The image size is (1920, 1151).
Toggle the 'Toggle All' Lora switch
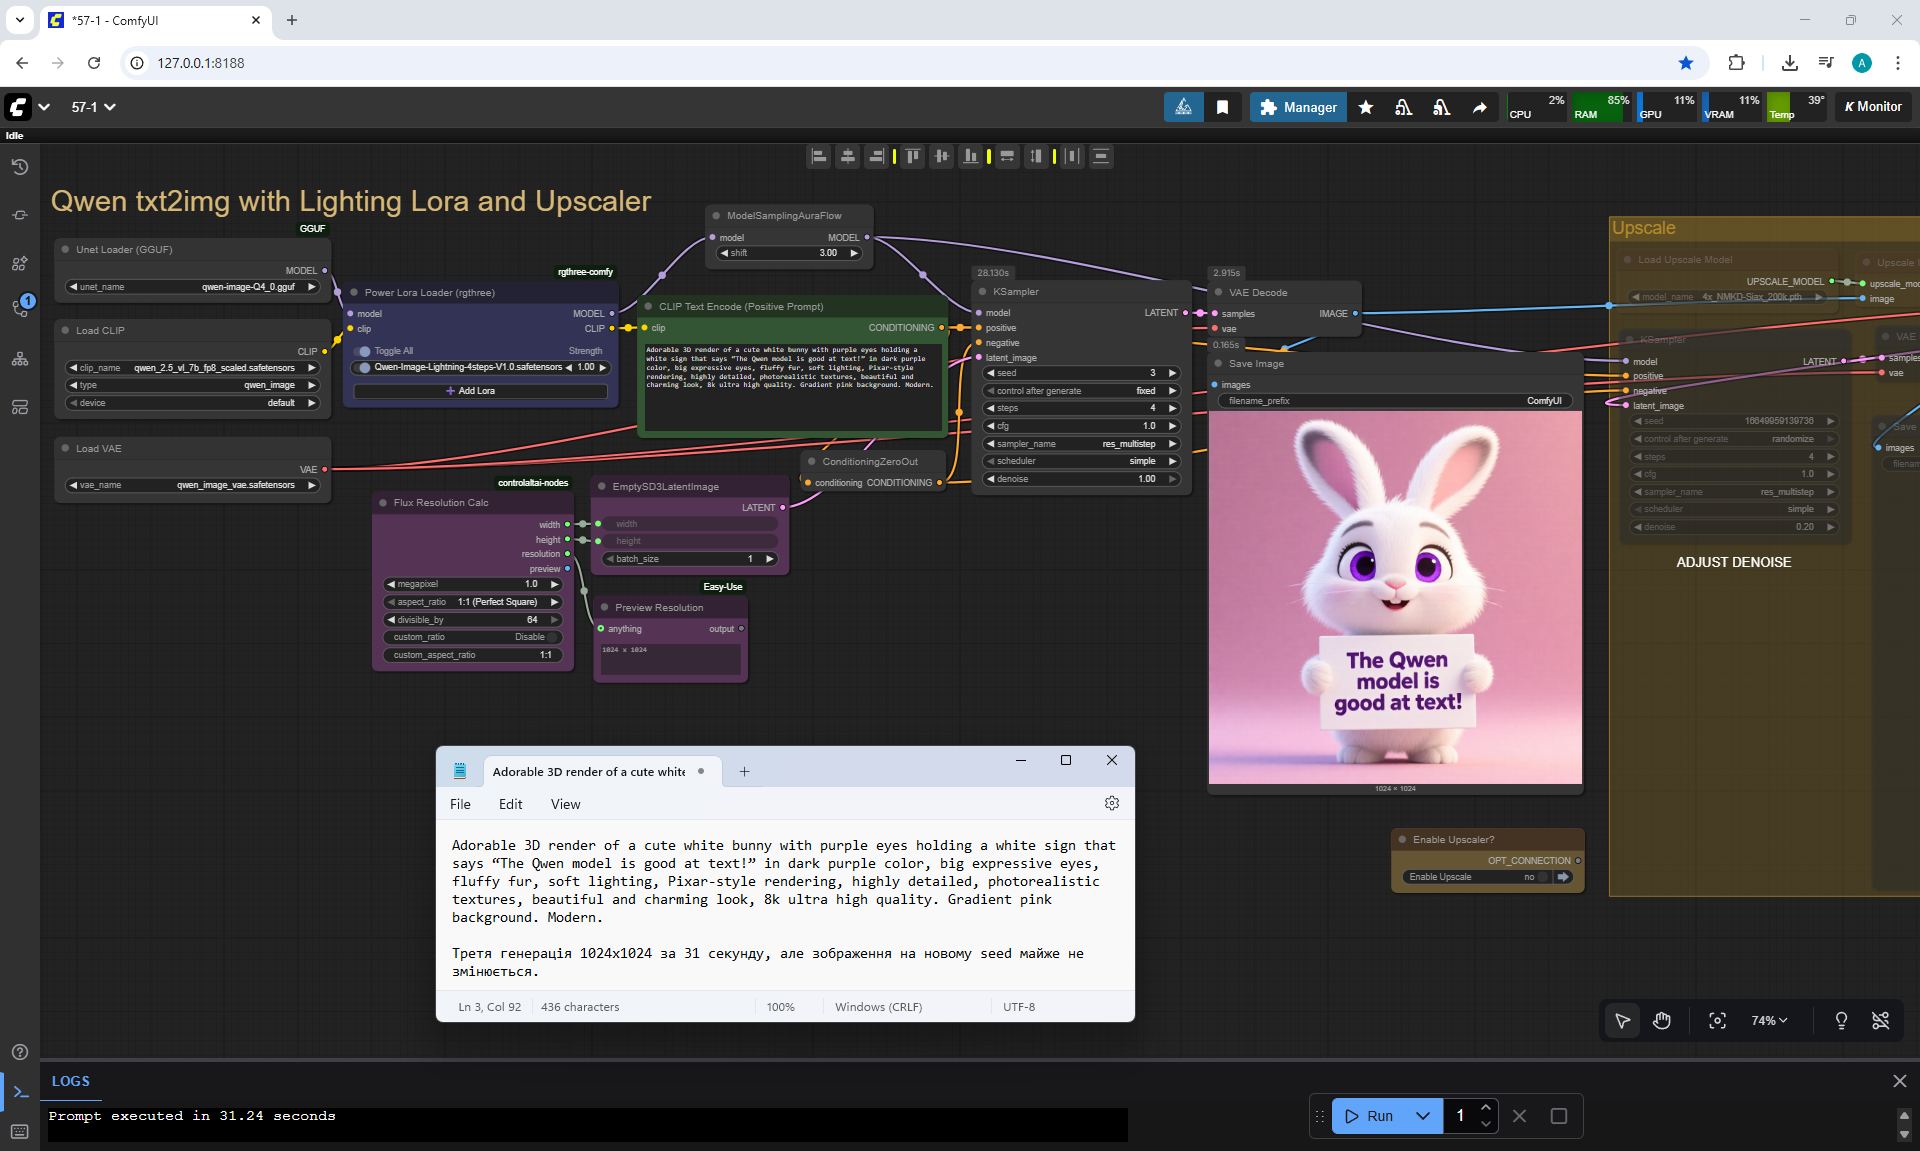tap(364, 351)
